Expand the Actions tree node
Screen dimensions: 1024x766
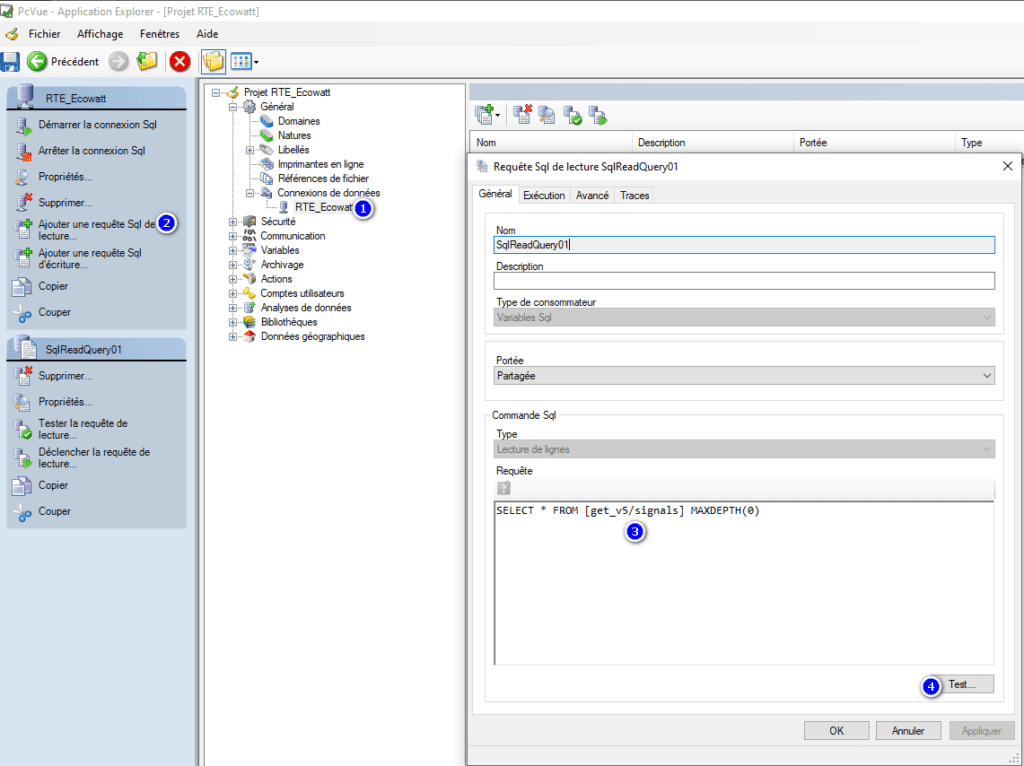tap(232, 279)
